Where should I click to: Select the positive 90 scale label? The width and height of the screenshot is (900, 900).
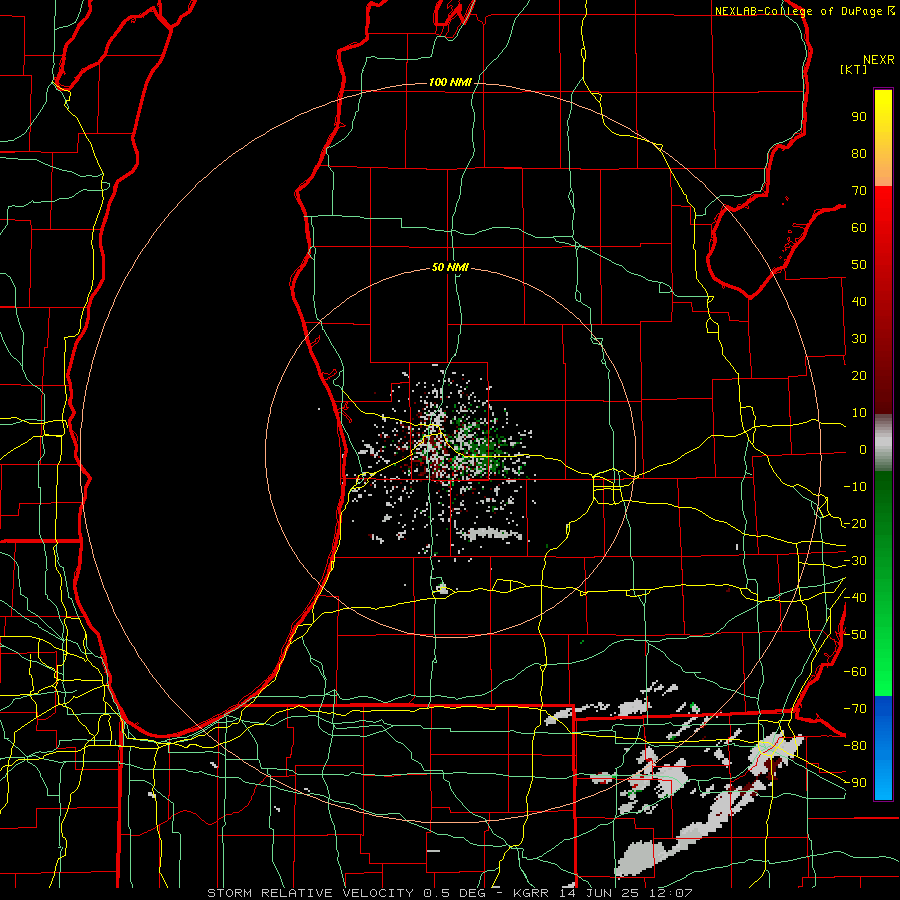click(x=859, y=117)
